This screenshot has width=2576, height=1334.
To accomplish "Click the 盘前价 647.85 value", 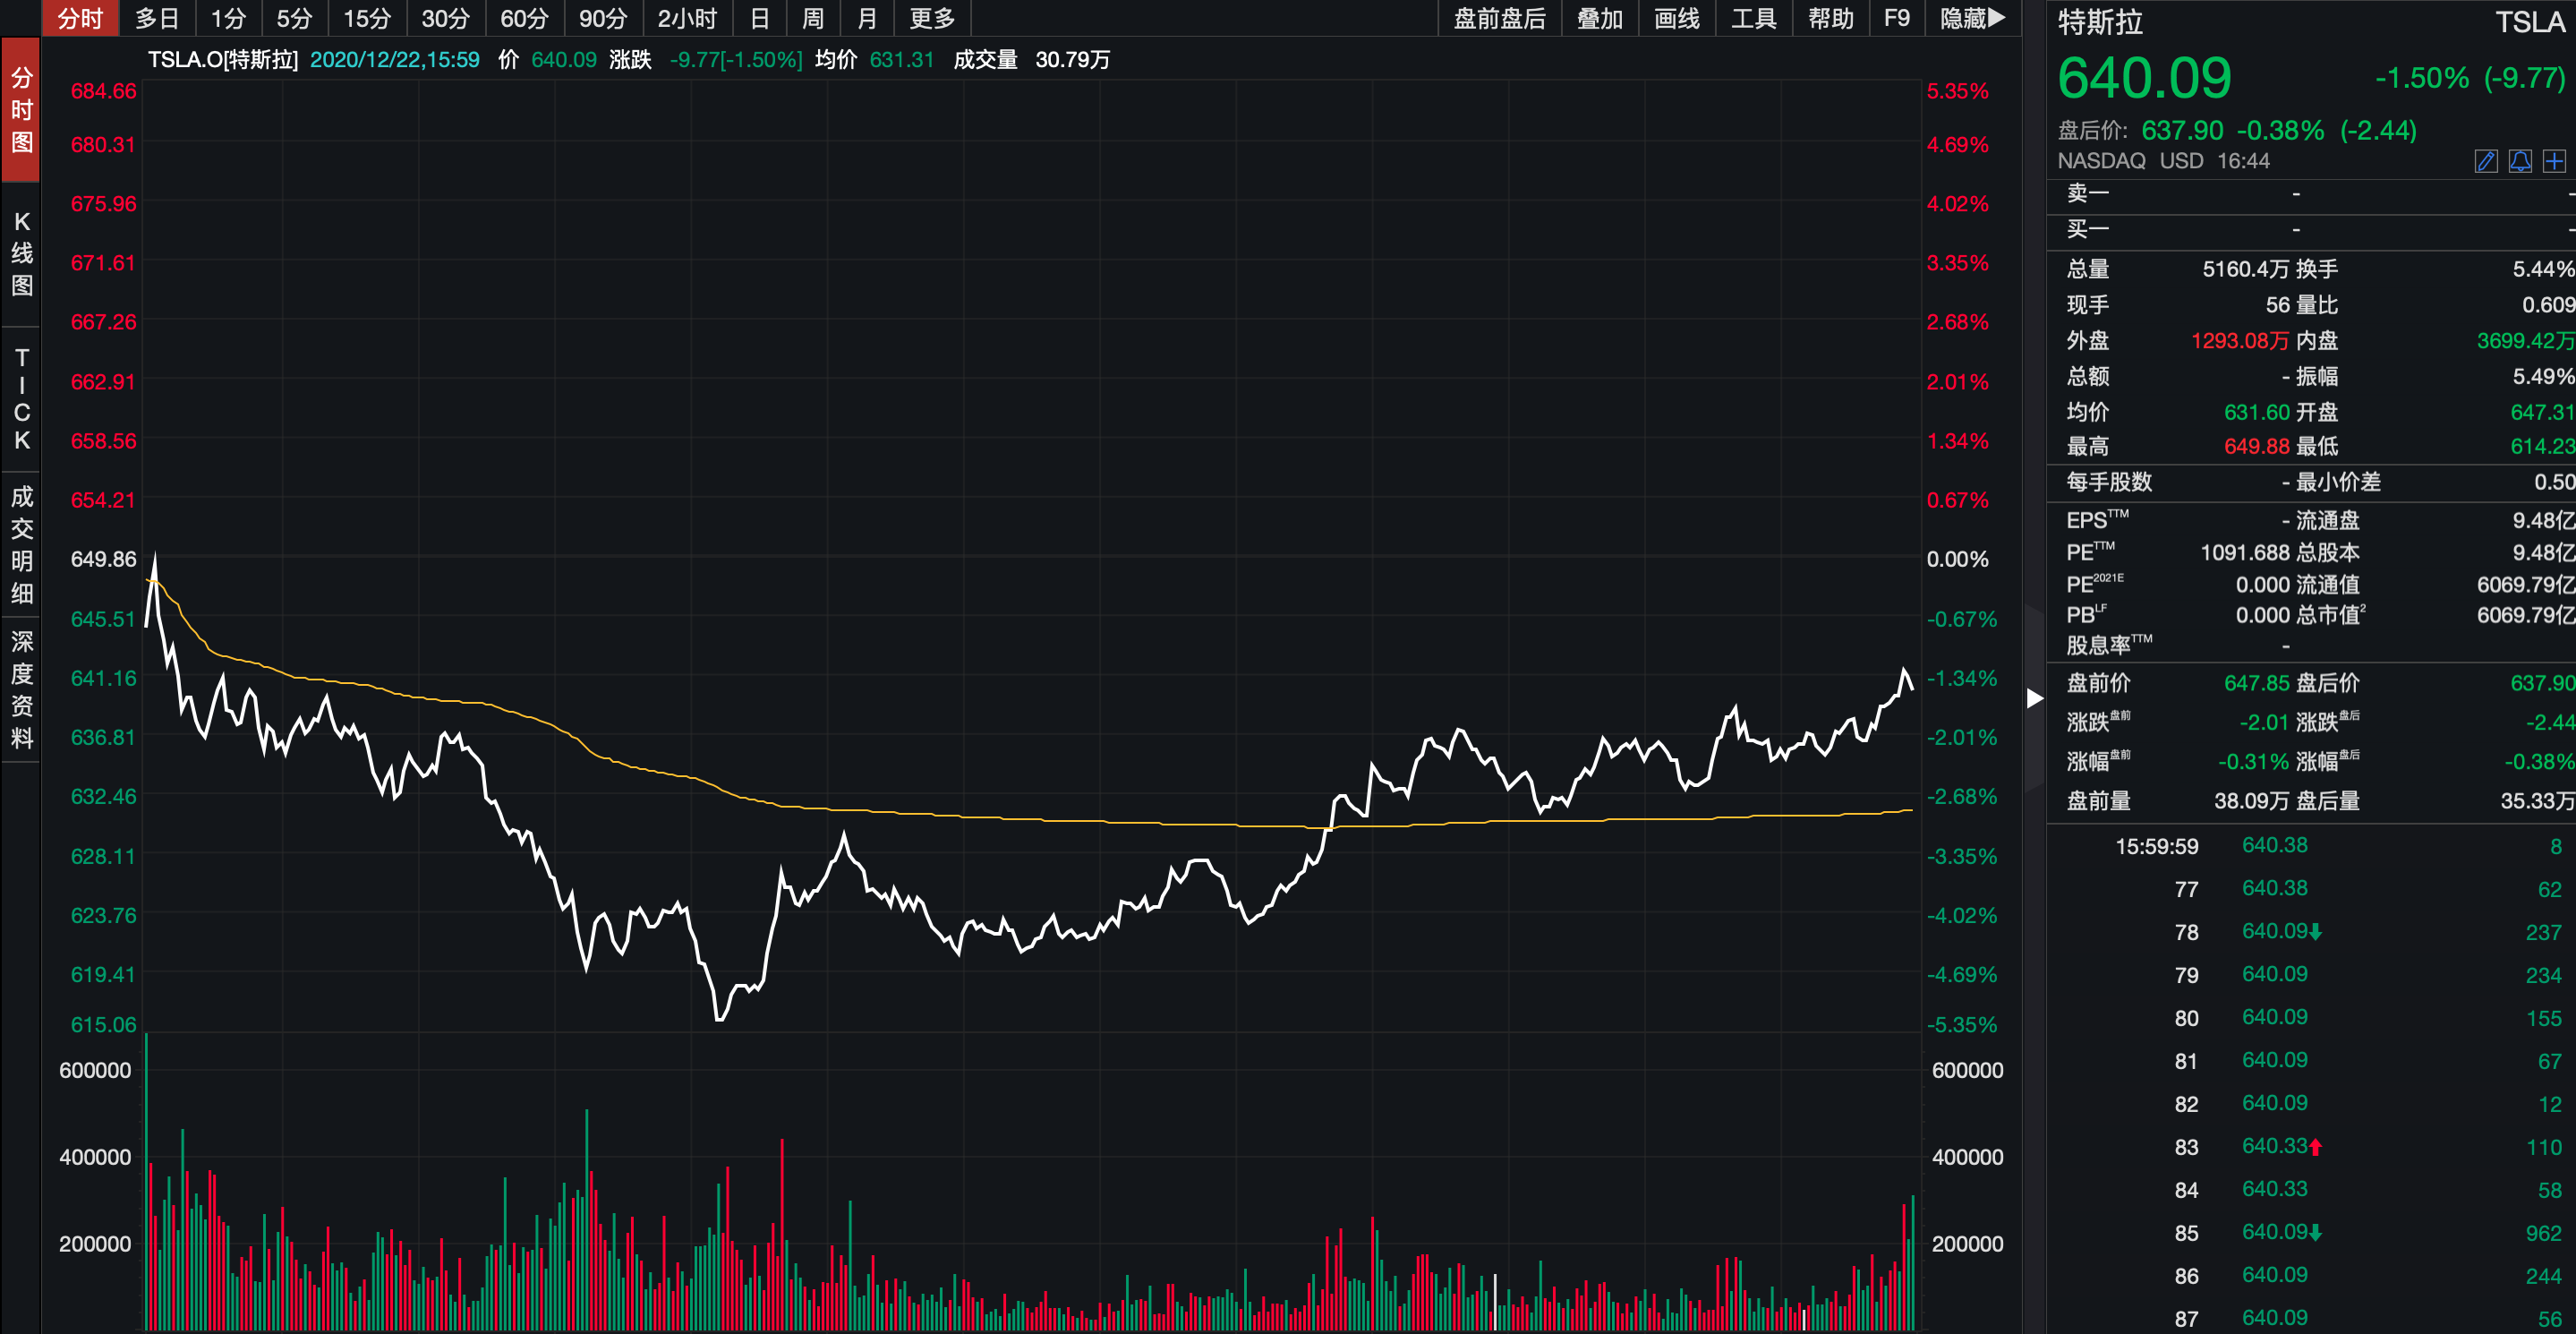I will coord(2256,683).
